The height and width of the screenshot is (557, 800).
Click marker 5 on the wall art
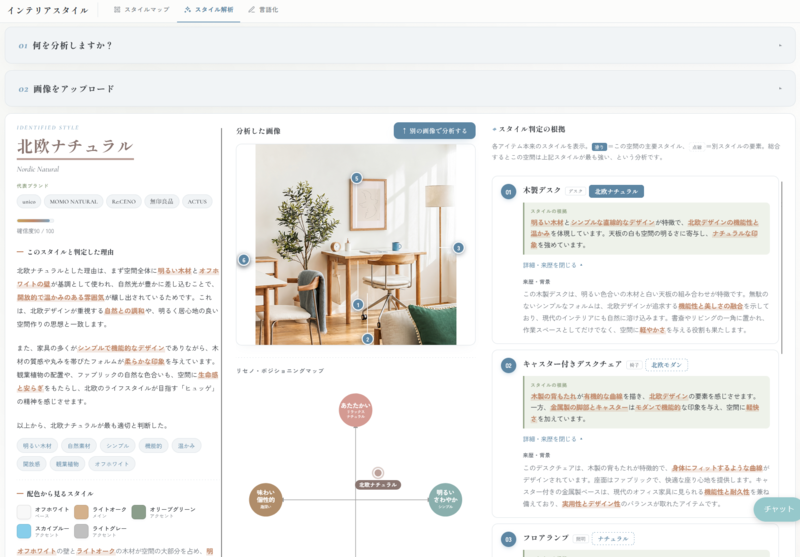click(357, 178)
